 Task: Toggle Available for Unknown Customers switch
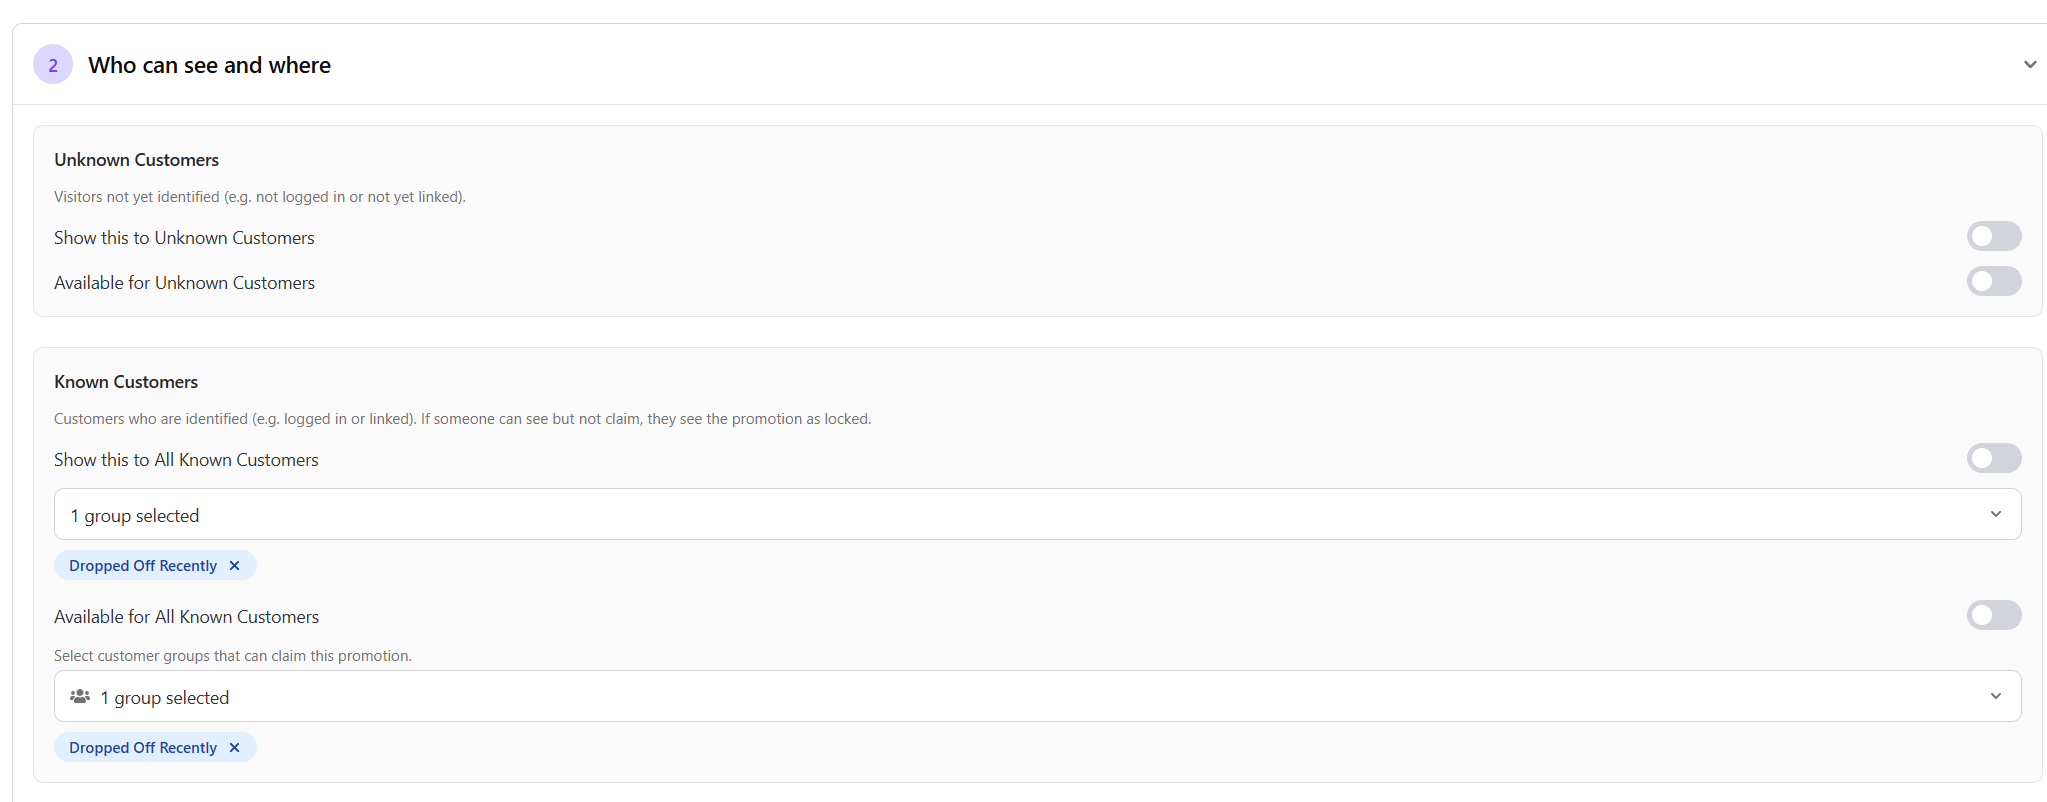pyautogui.click(x=1994, y=282)
